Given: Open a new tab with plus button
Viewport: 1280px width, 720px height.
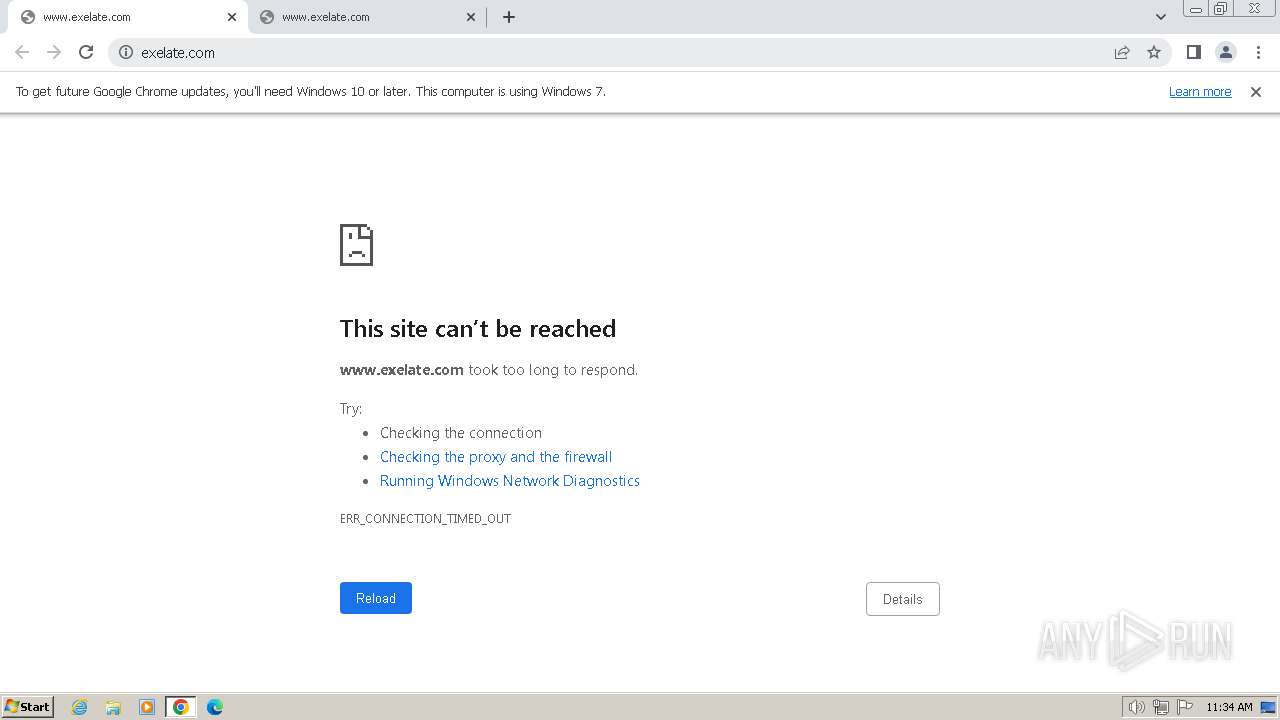Looking at the screenshot, I should (x=509, y=17).
